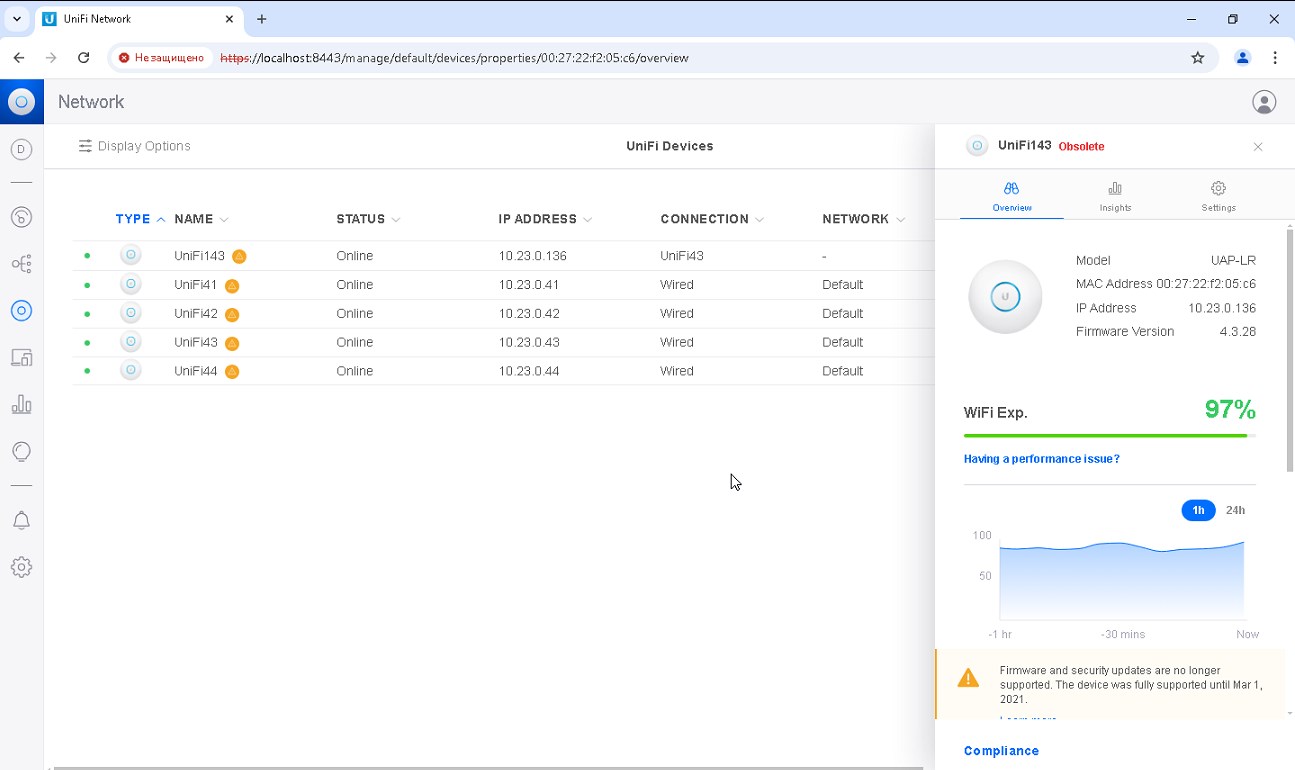Click the UniFi44 row device icon
Viewport: 1295px width, 770px height.
130,370
